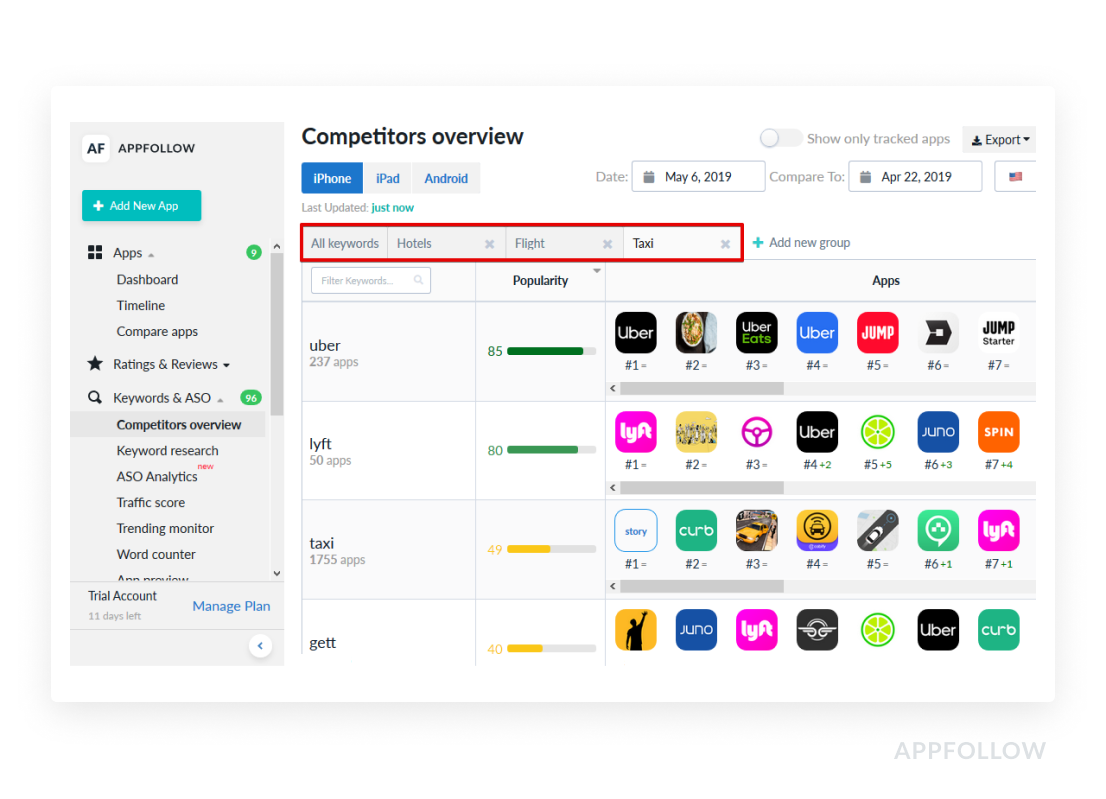Viewport: 1106px width, 799px height.
Task: Open the Export dropdown
Action: (999, 140)
